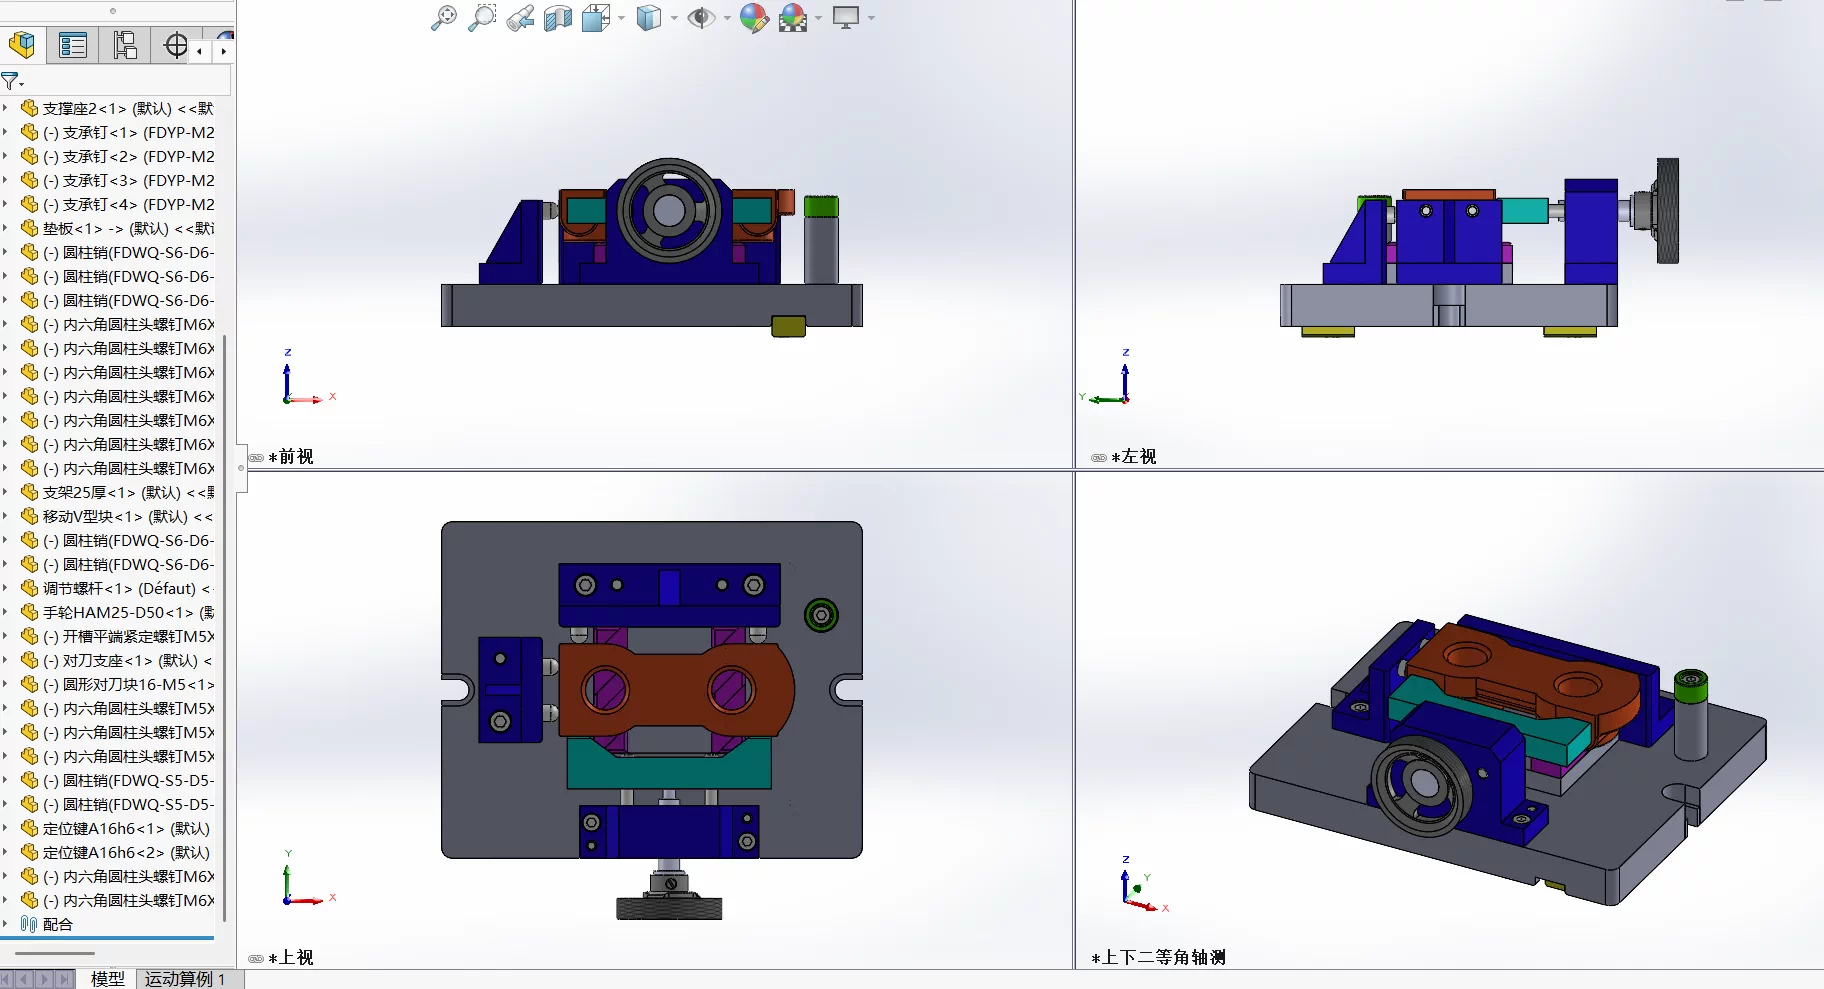1824x989 pixels.
Task: Open the ConfigurationManager tab
Action: [x=125, y=45]
